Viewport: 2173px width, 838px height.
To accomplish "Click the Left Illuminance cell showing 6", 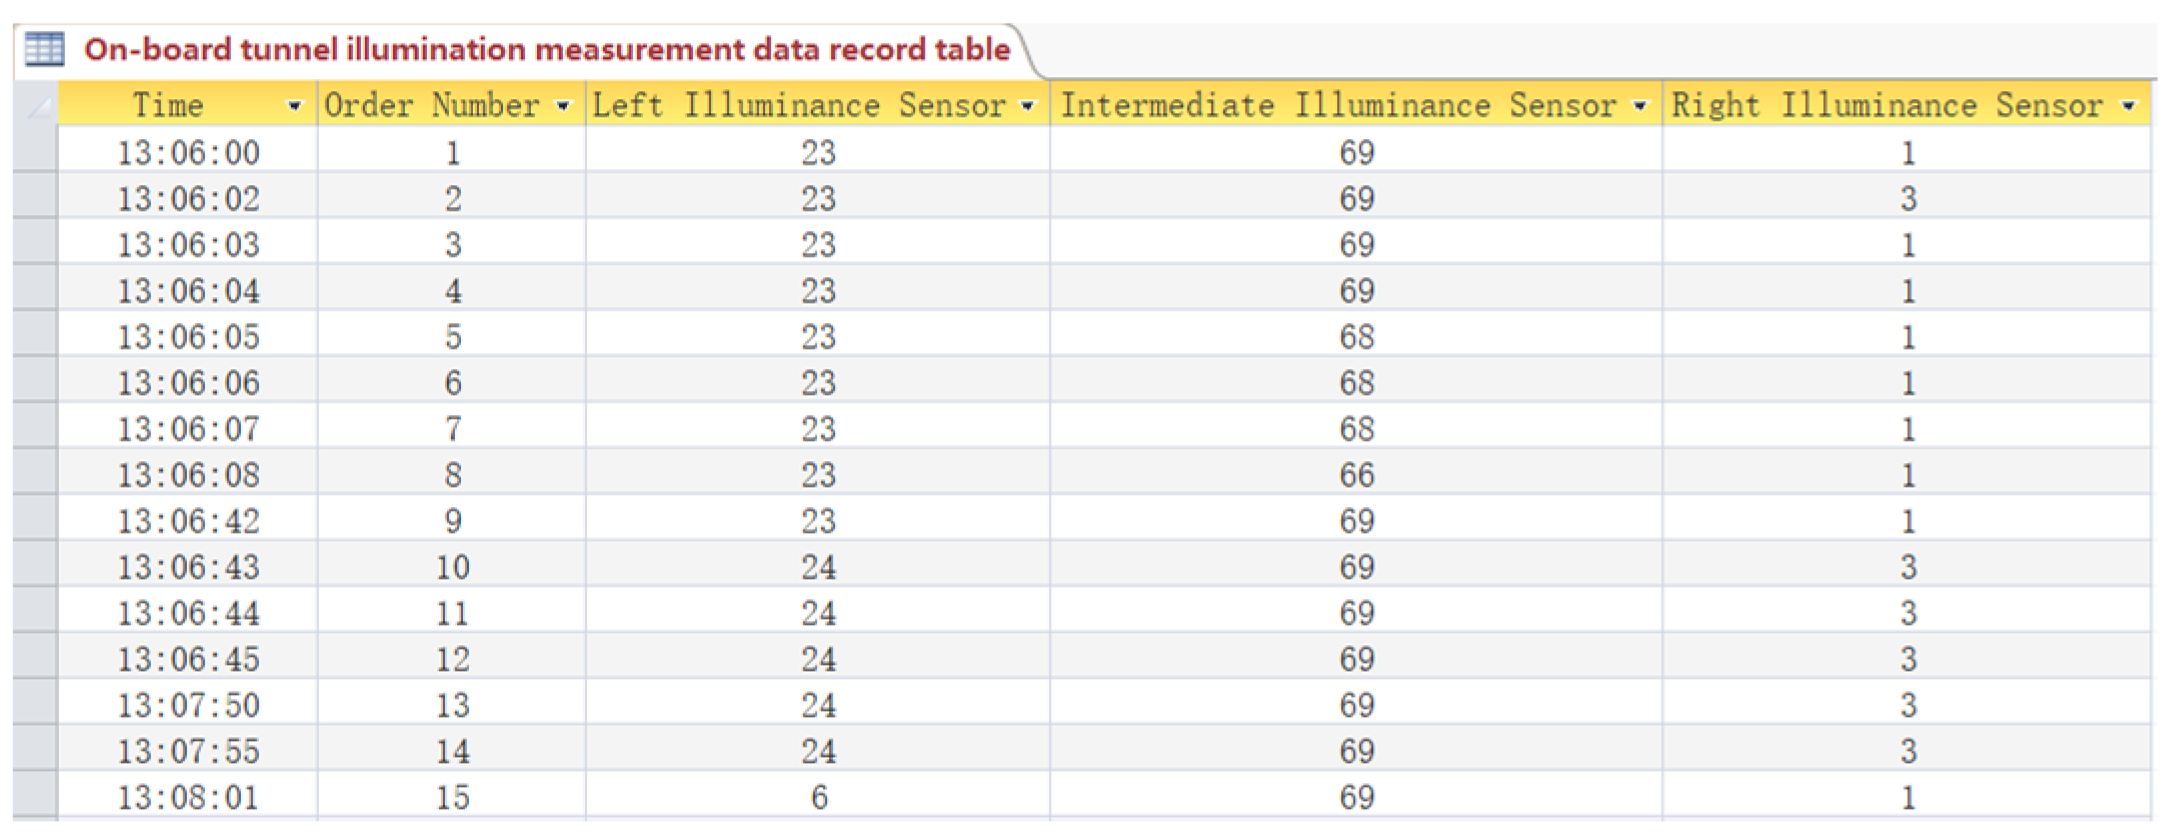I will (x=818, y=797).
